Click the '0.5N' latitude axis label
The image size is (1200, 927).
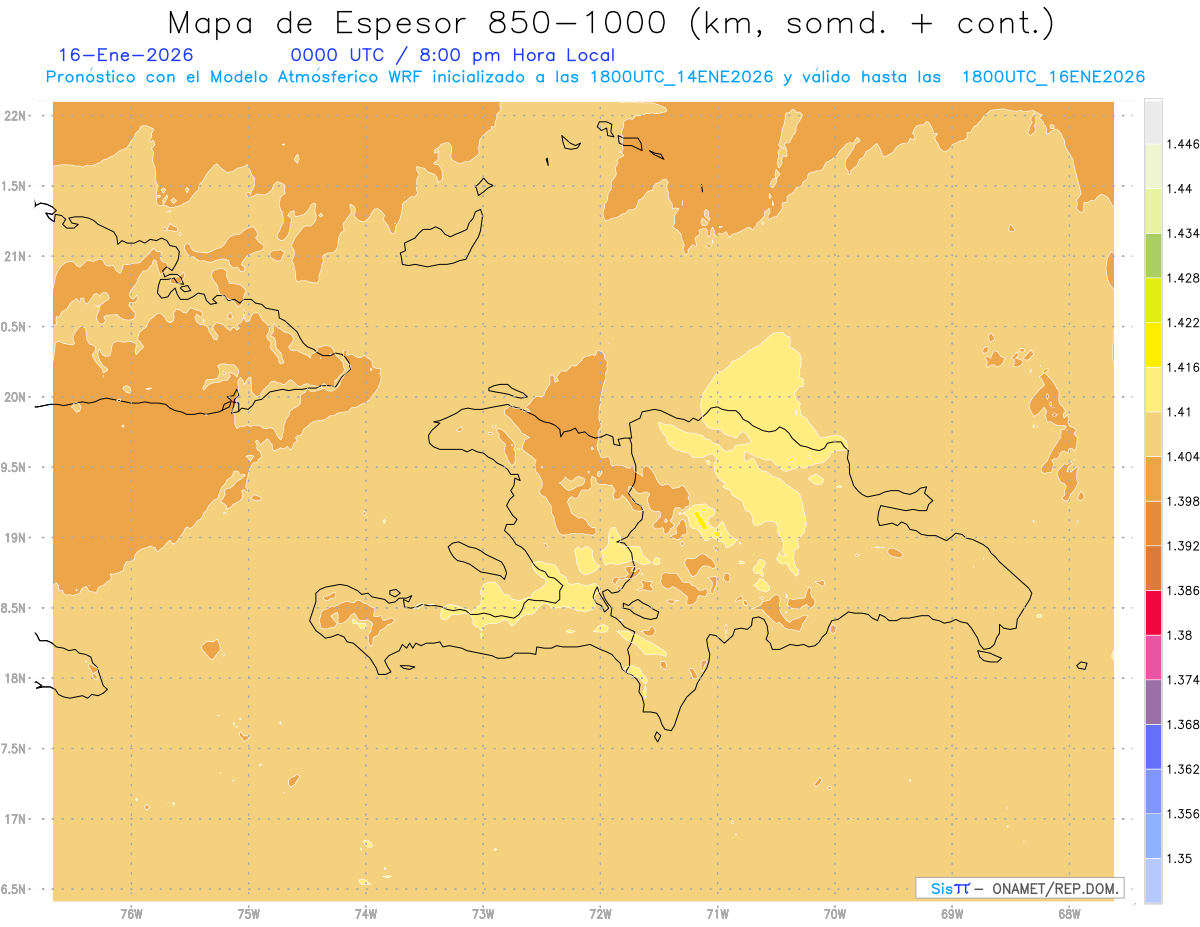coord(14,327)
